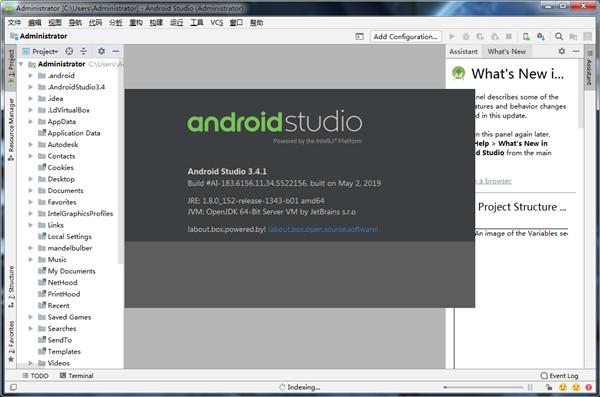
Task: Click the What's New panel scrollbar
Action: [x=580, y=94]
